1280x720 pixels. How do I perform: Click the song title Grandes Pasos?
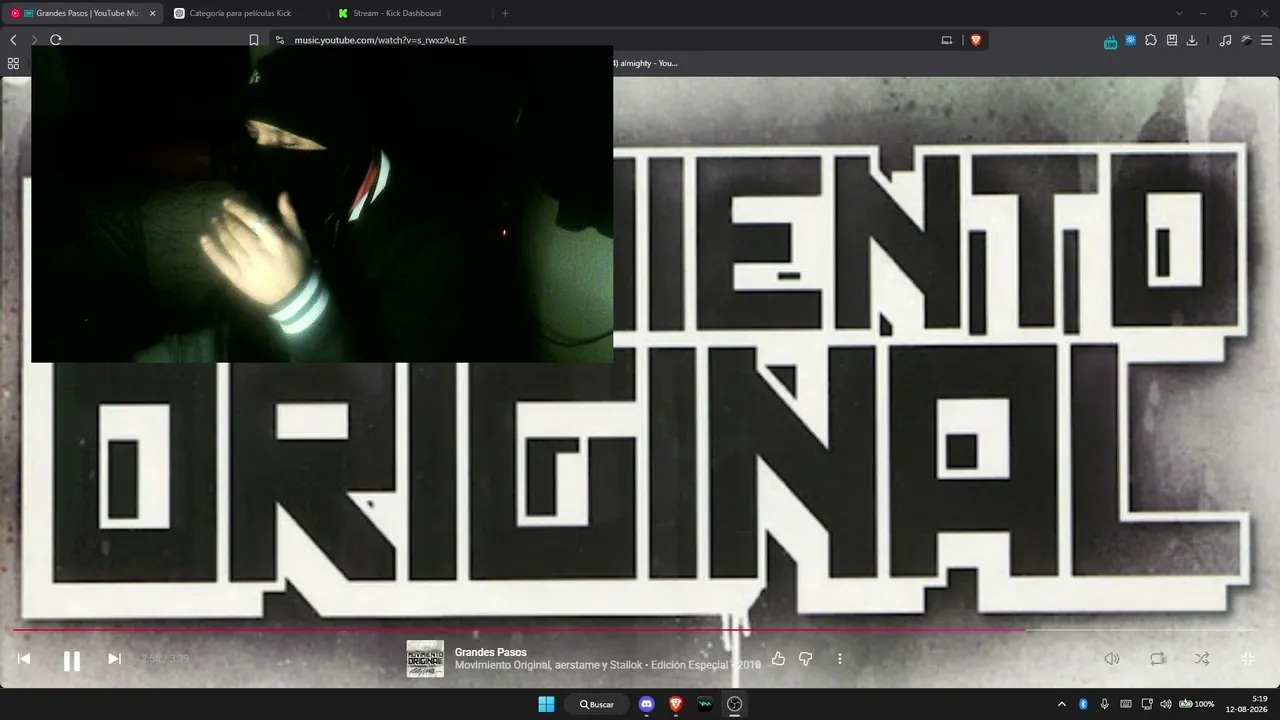pos(490,652)
